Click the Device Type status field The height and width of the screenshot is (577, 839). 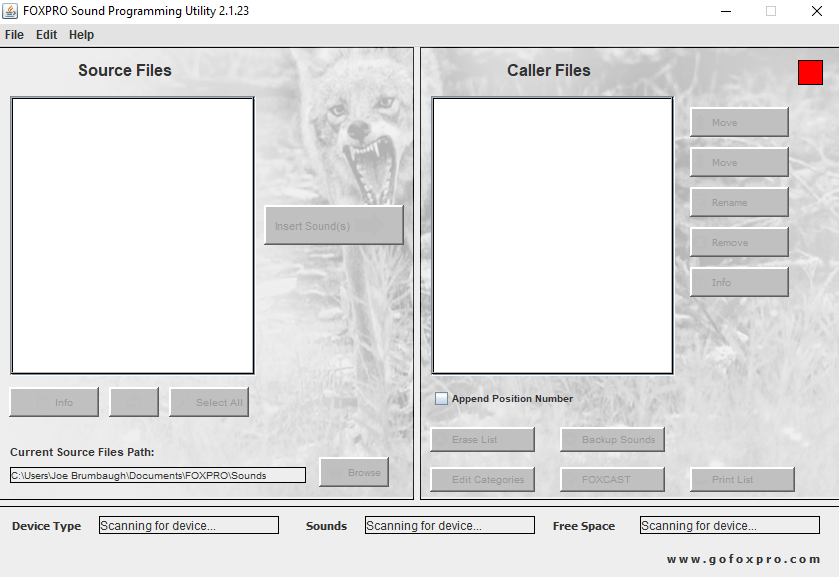click(189, 525)
